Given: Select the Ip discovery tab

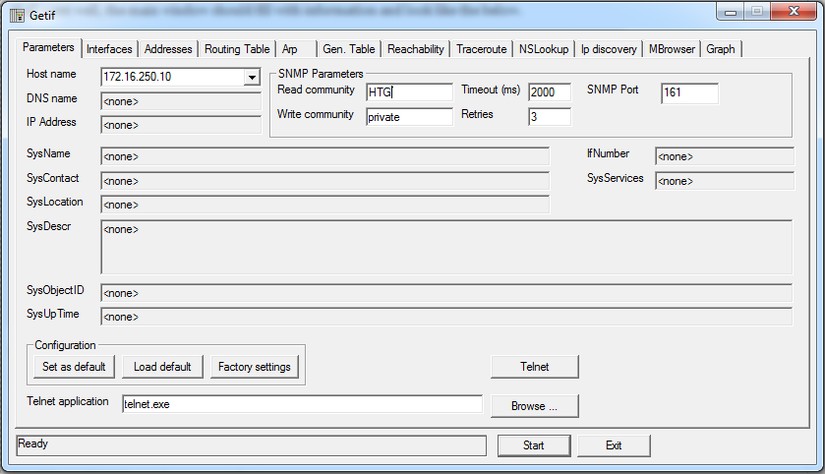Looking at the screenshot, I should coord(609,49).
